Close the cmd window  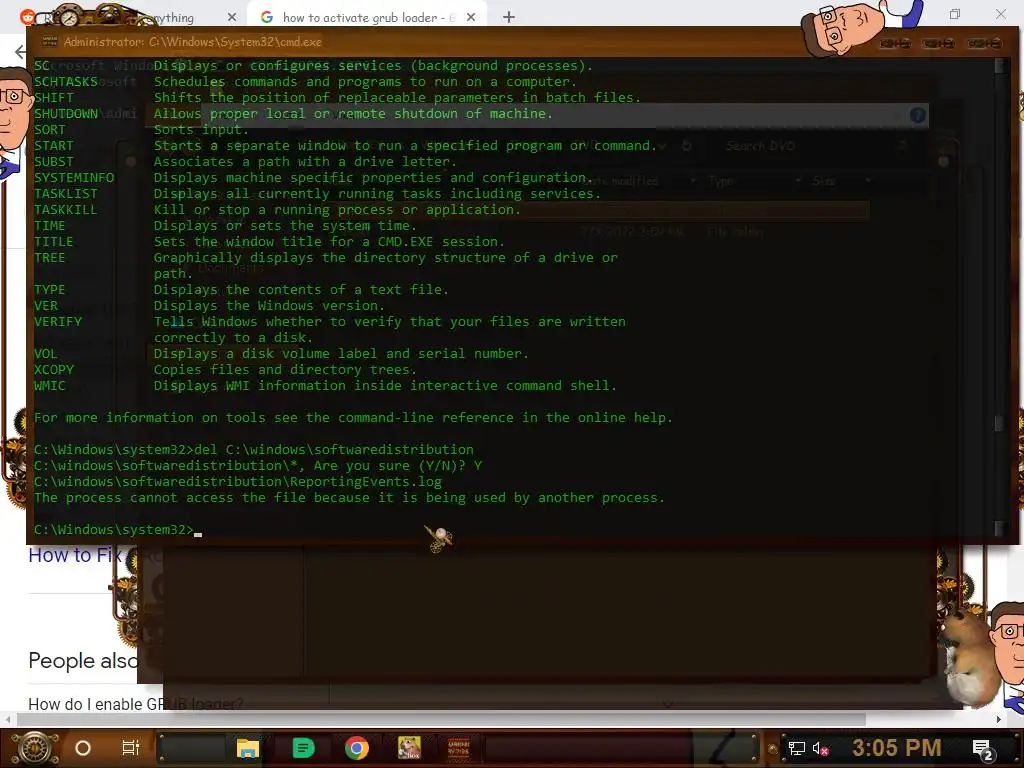984,43
